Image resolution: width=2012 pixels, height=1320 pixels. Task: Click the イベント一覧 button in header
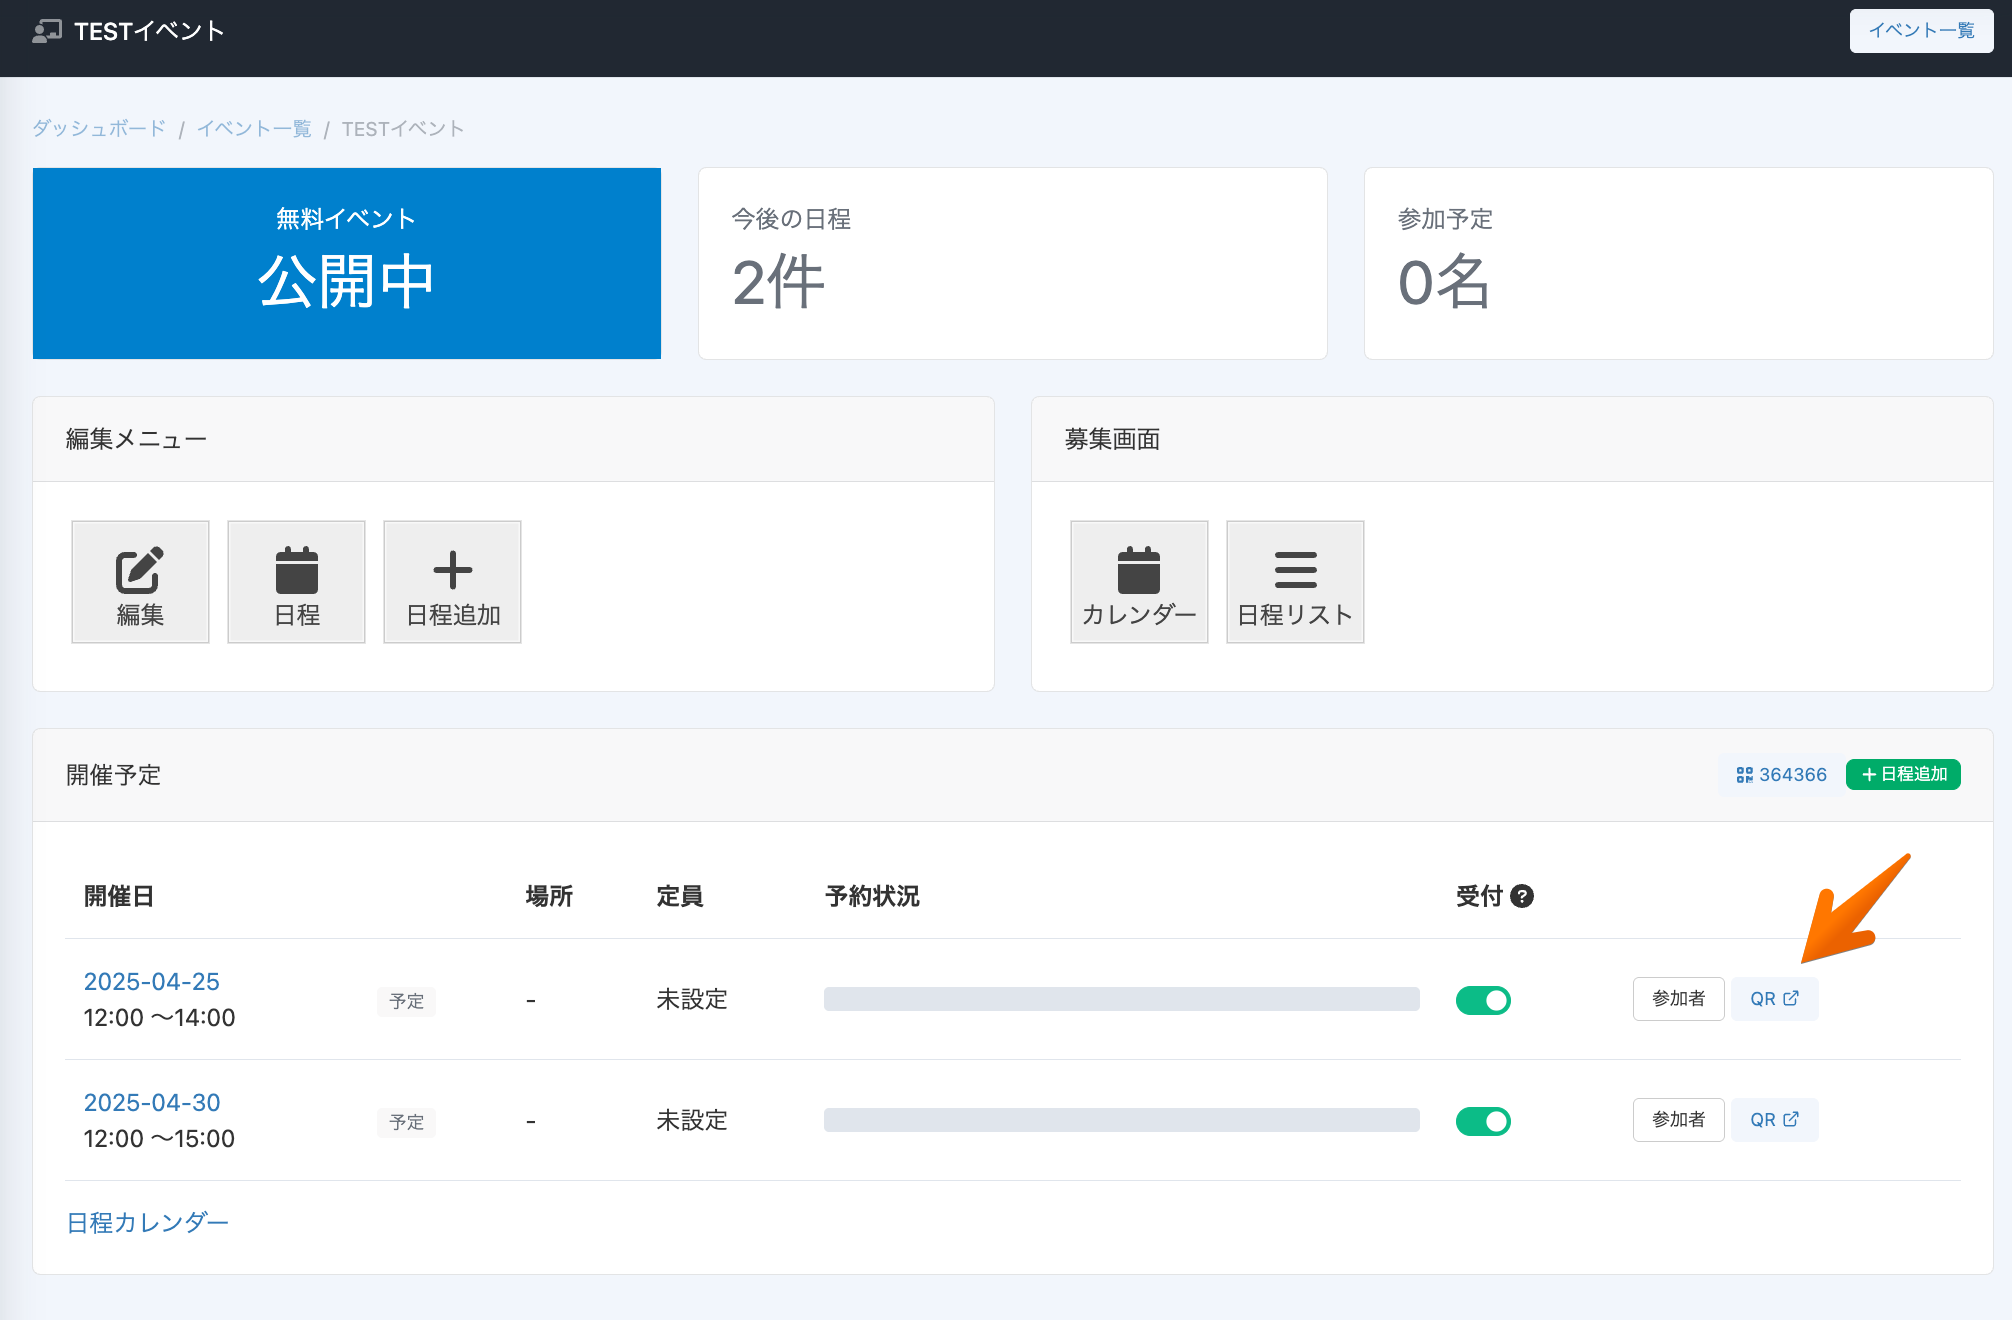(1921, 31)
